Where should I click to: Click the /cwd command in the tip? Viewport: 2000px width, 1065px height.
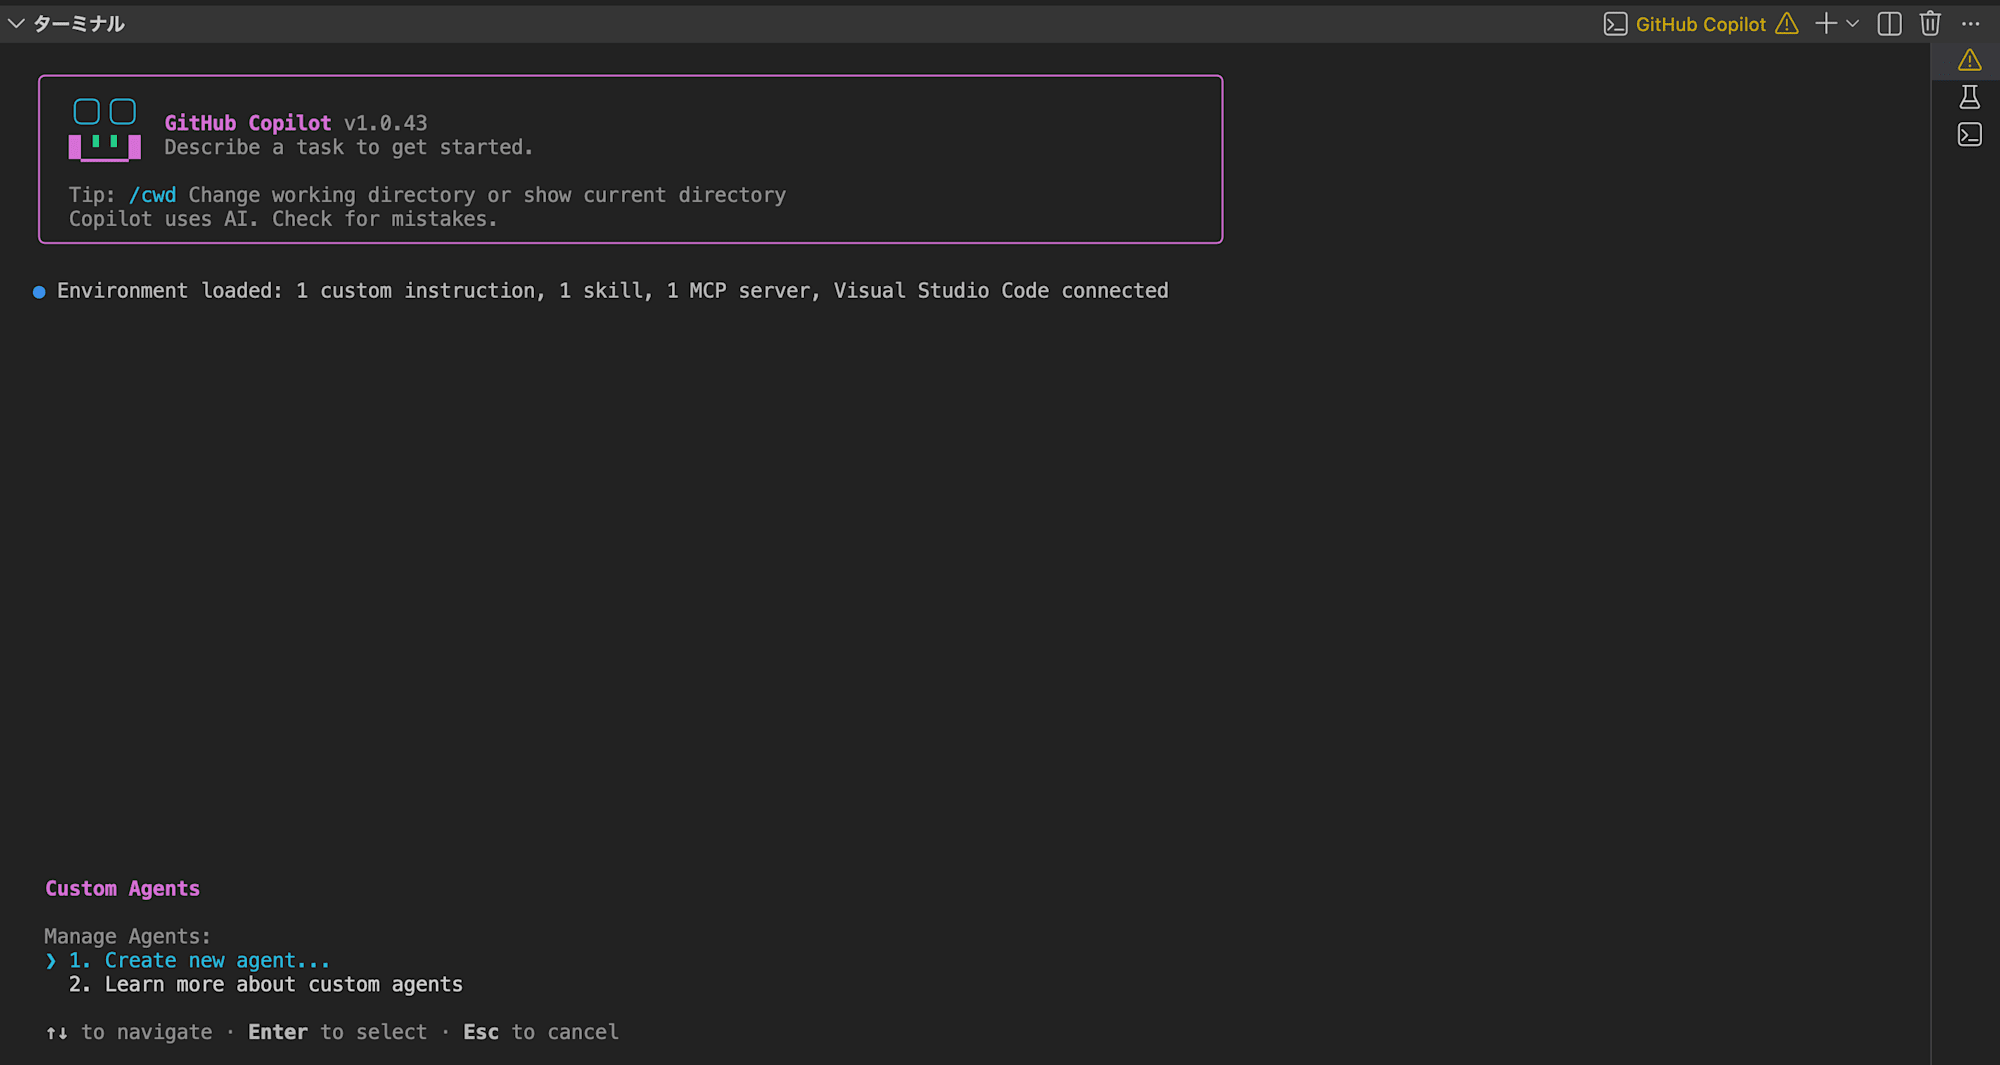(x=152, y=195)
